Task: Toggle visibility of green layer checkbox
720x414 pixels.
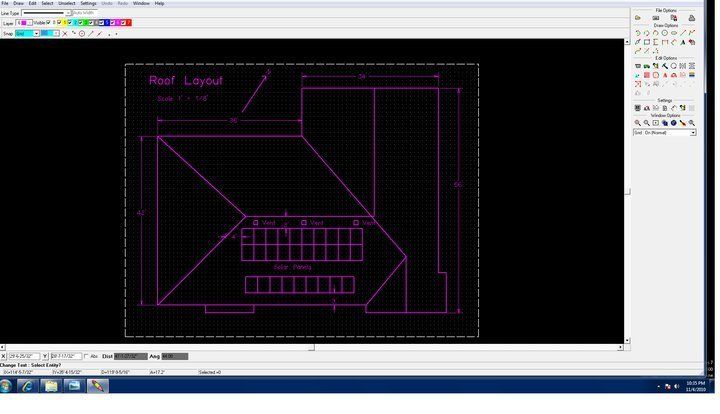Action: click(80, 22)
